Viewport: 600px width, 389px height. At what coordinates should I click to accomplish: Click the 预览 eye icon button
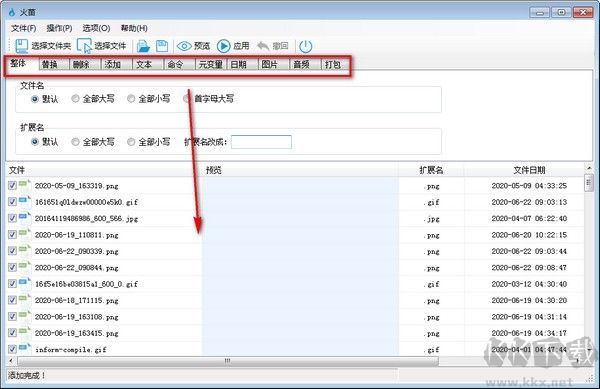point(193,46)
